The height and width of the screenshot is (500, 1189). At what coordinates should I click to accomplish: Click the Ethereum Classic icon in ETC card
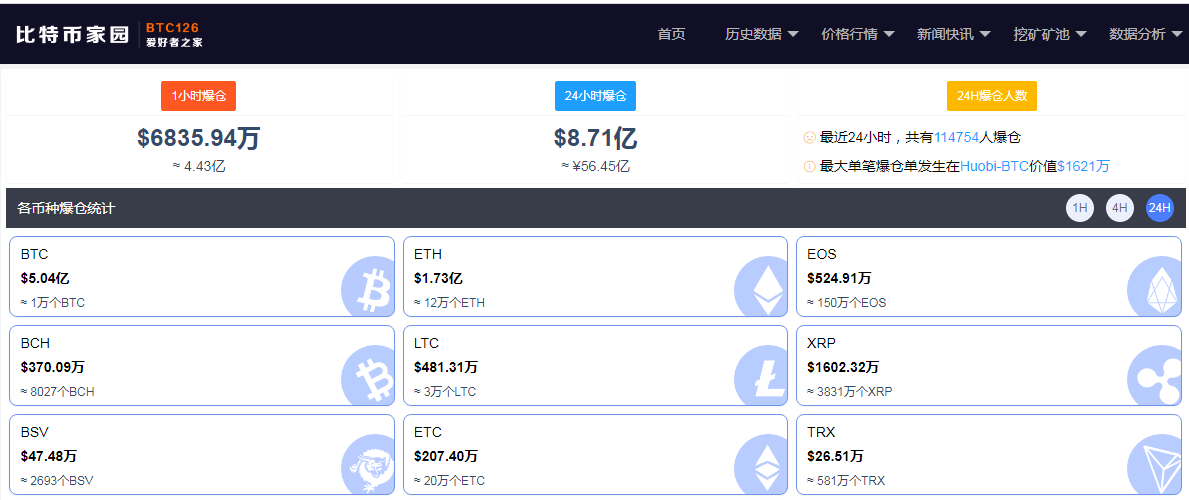tap(761, 464)
